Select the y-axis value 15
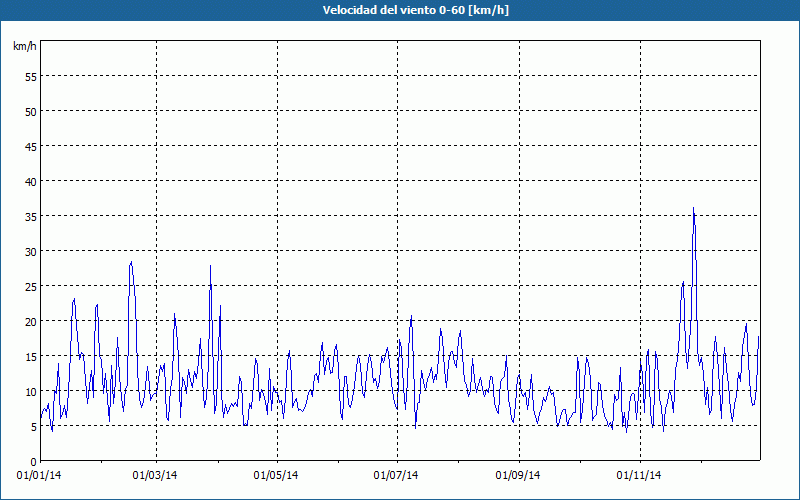This screenshot has height=500, width=800. click(31, 357)
